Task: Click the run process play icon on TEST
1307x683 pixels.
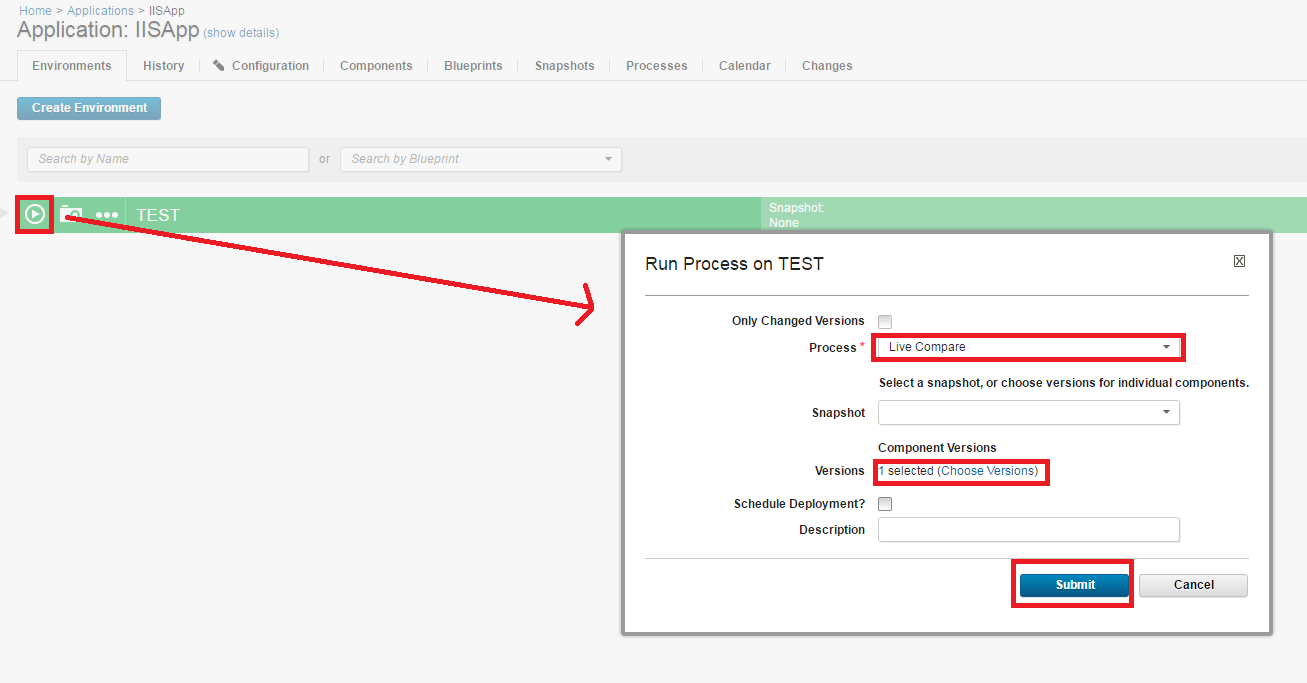Action: pyautogui.click(x=35, y=214)
